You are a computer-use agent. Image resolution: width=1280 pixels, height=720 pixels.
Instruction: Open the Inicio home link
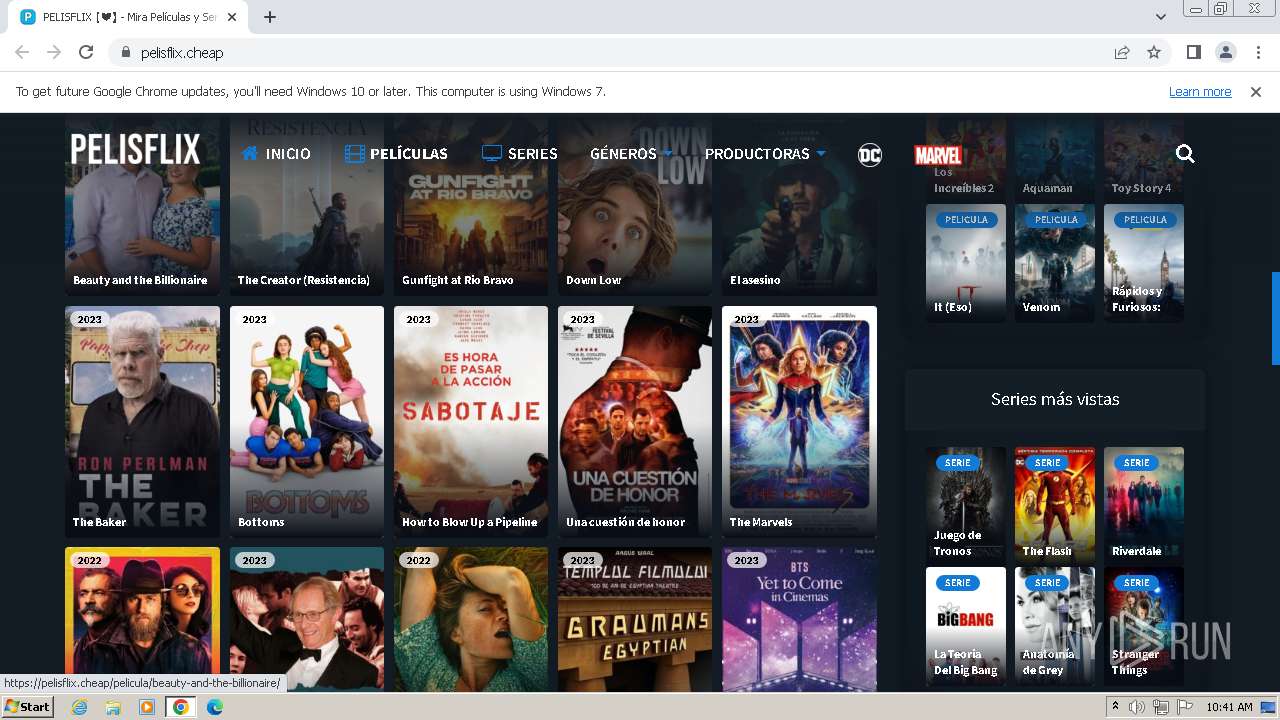[276, 154]
